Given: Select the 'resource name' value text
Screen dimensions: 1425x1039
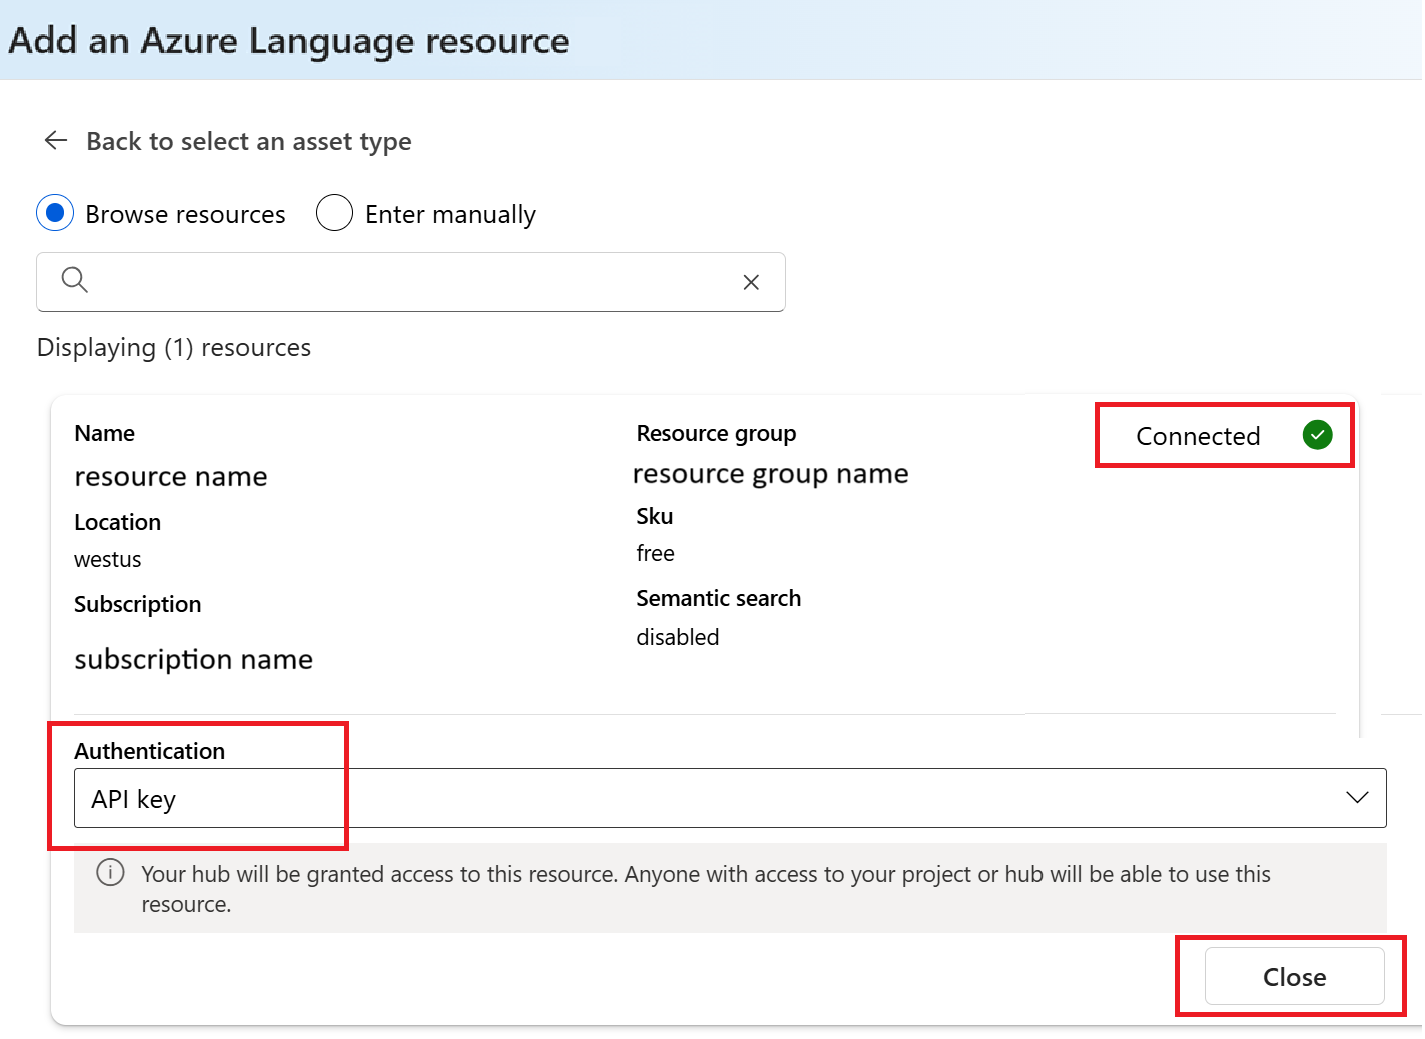Looking at the screenshot, I should [171, 476].
